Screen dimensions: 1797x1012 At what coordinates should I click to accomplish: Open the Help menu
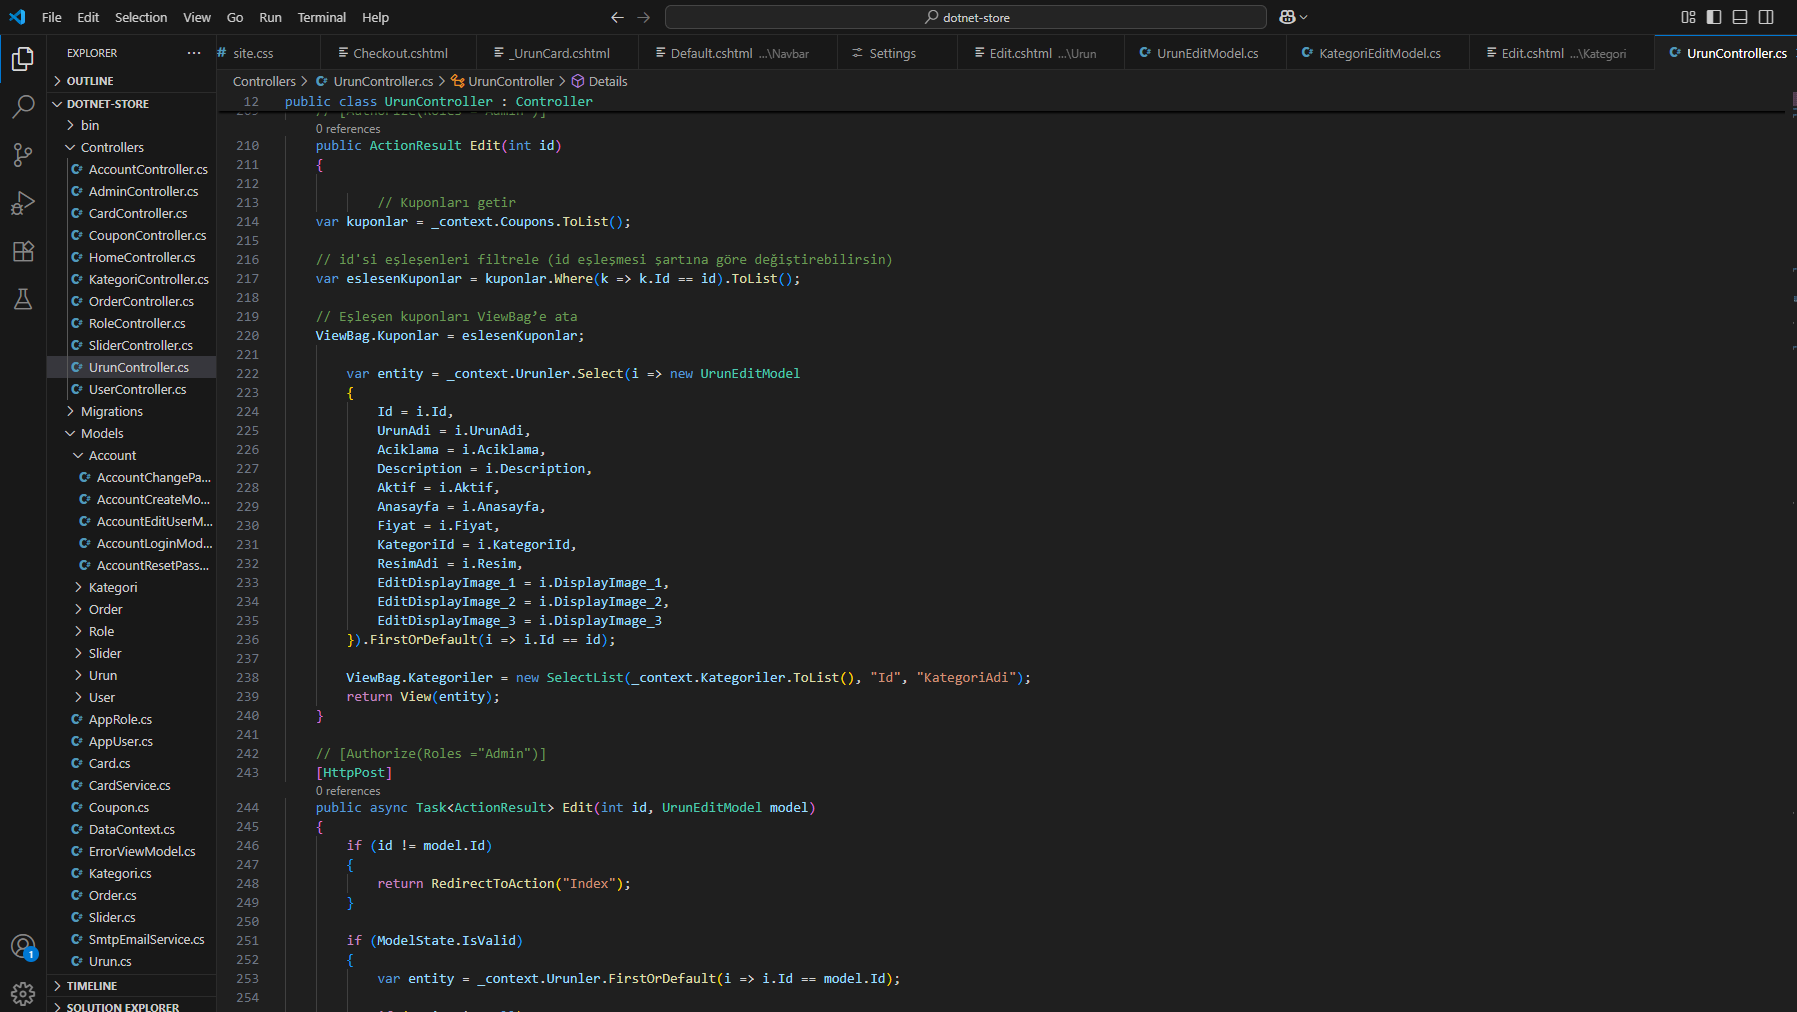[376, 17]
